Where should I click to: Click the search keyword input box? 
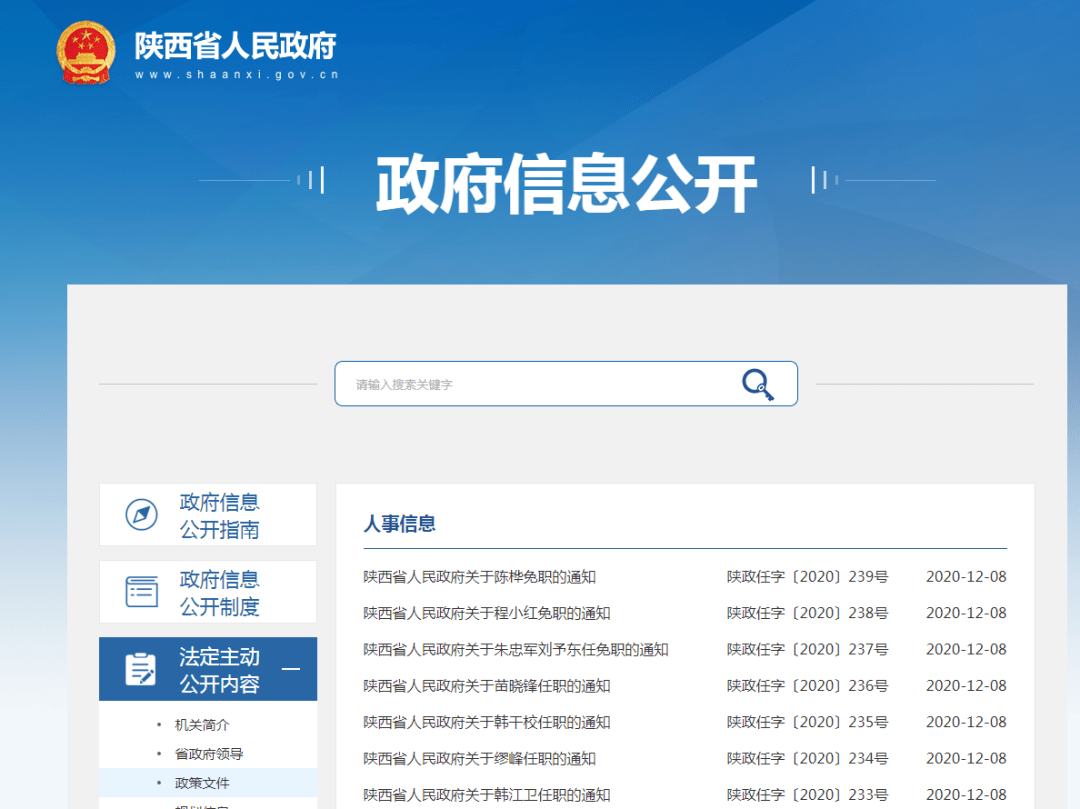[x=520, y=383]
